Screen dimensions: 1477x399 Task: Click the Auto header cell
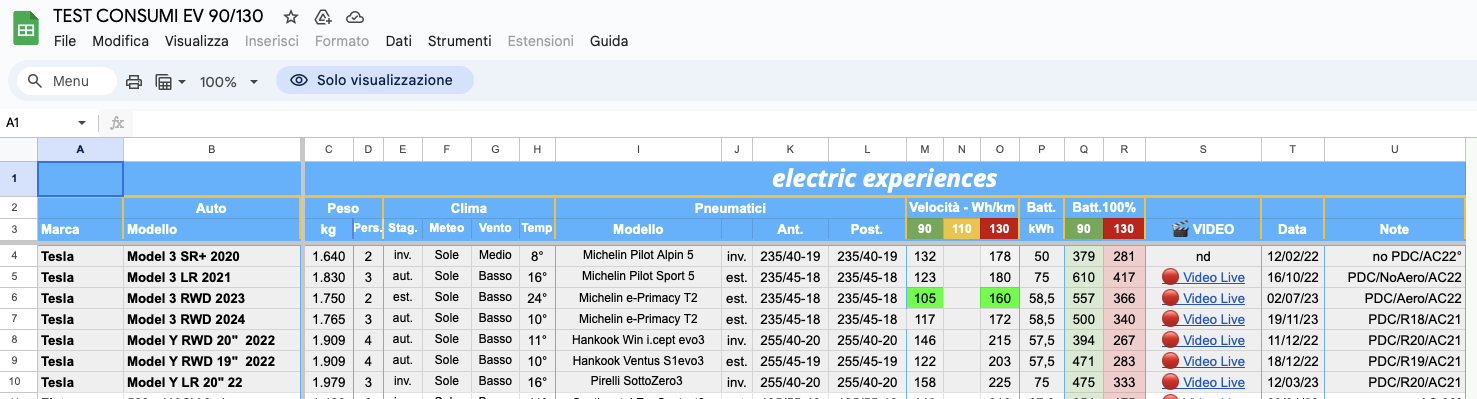click(212, 208)
